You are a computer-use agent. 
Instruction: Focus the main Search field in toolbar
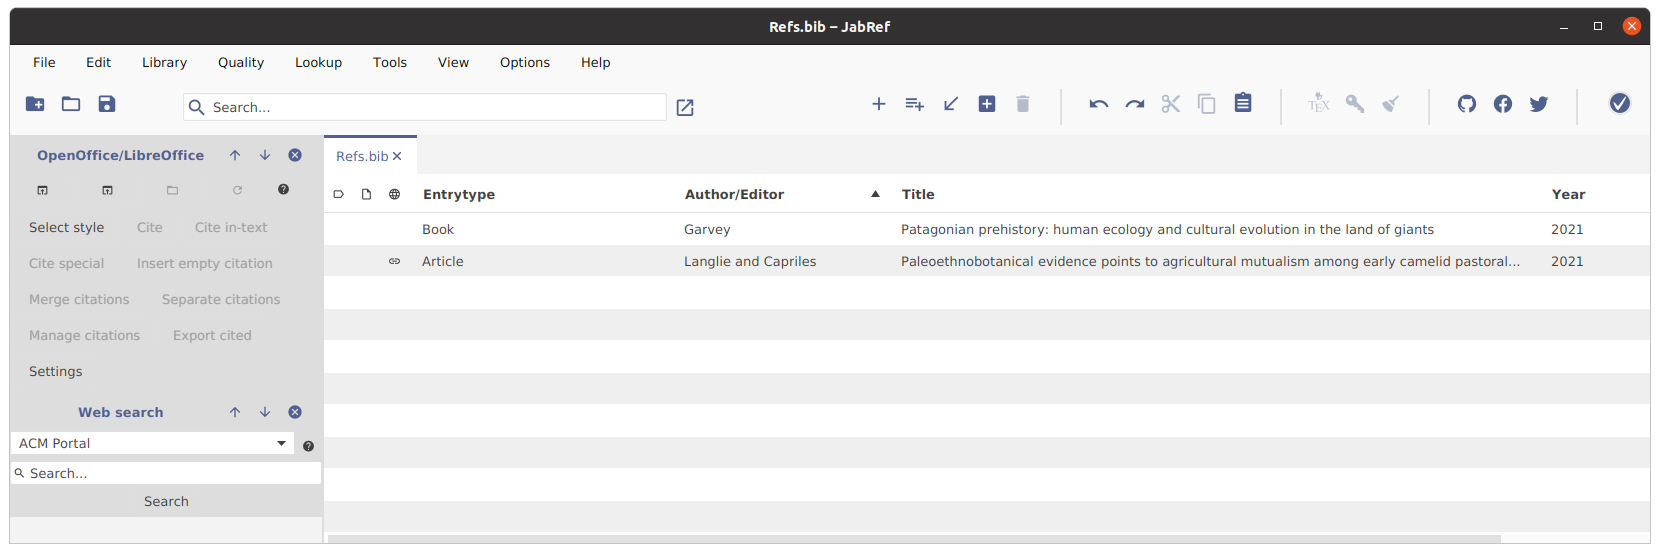coord(425,107)
